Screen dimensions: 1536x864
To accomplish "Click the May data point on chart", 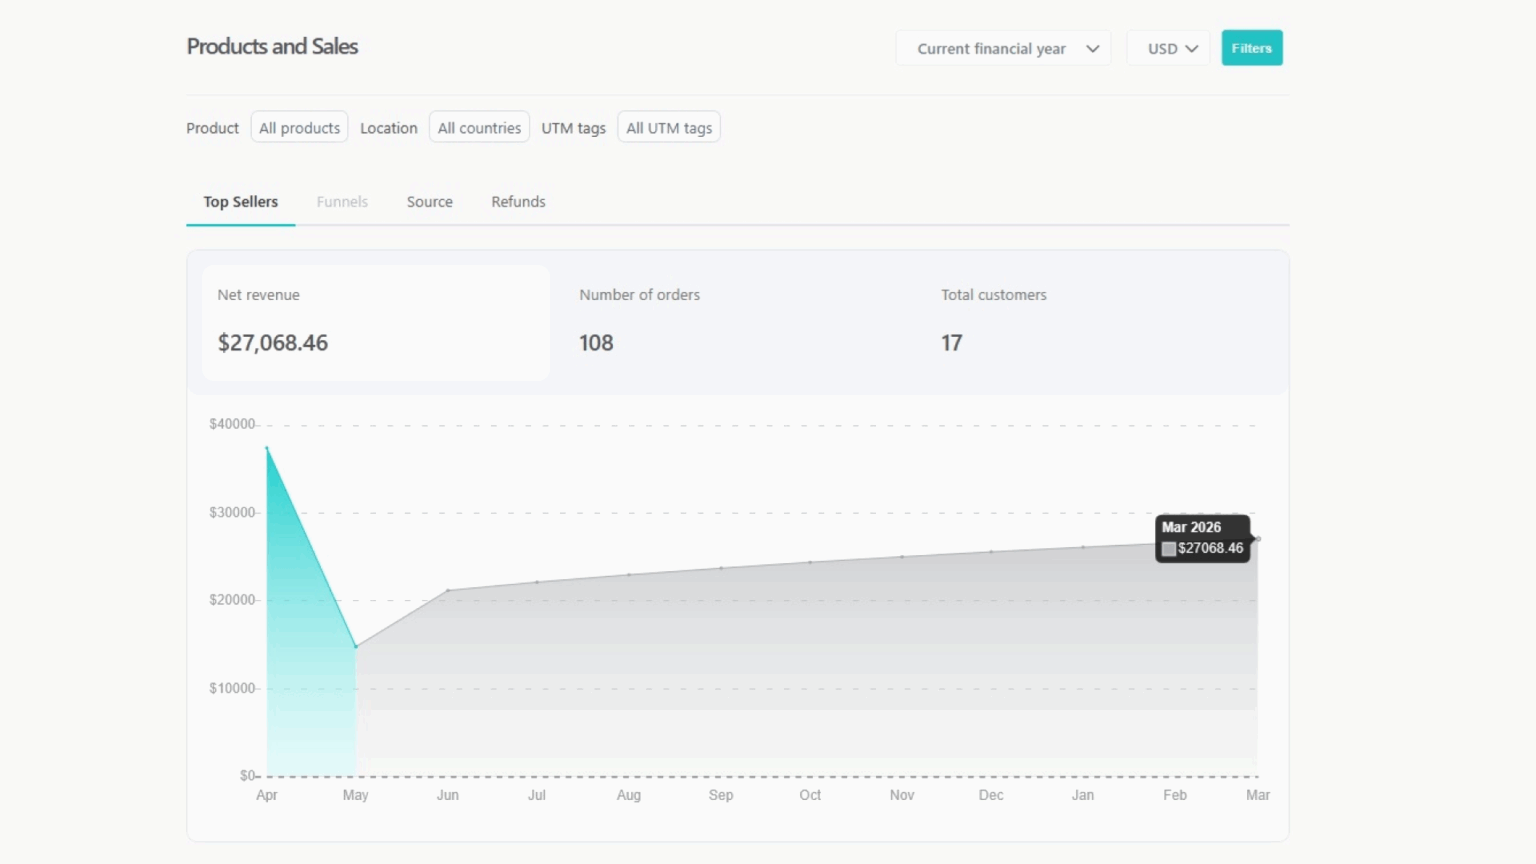I will (x=356, y=647).
